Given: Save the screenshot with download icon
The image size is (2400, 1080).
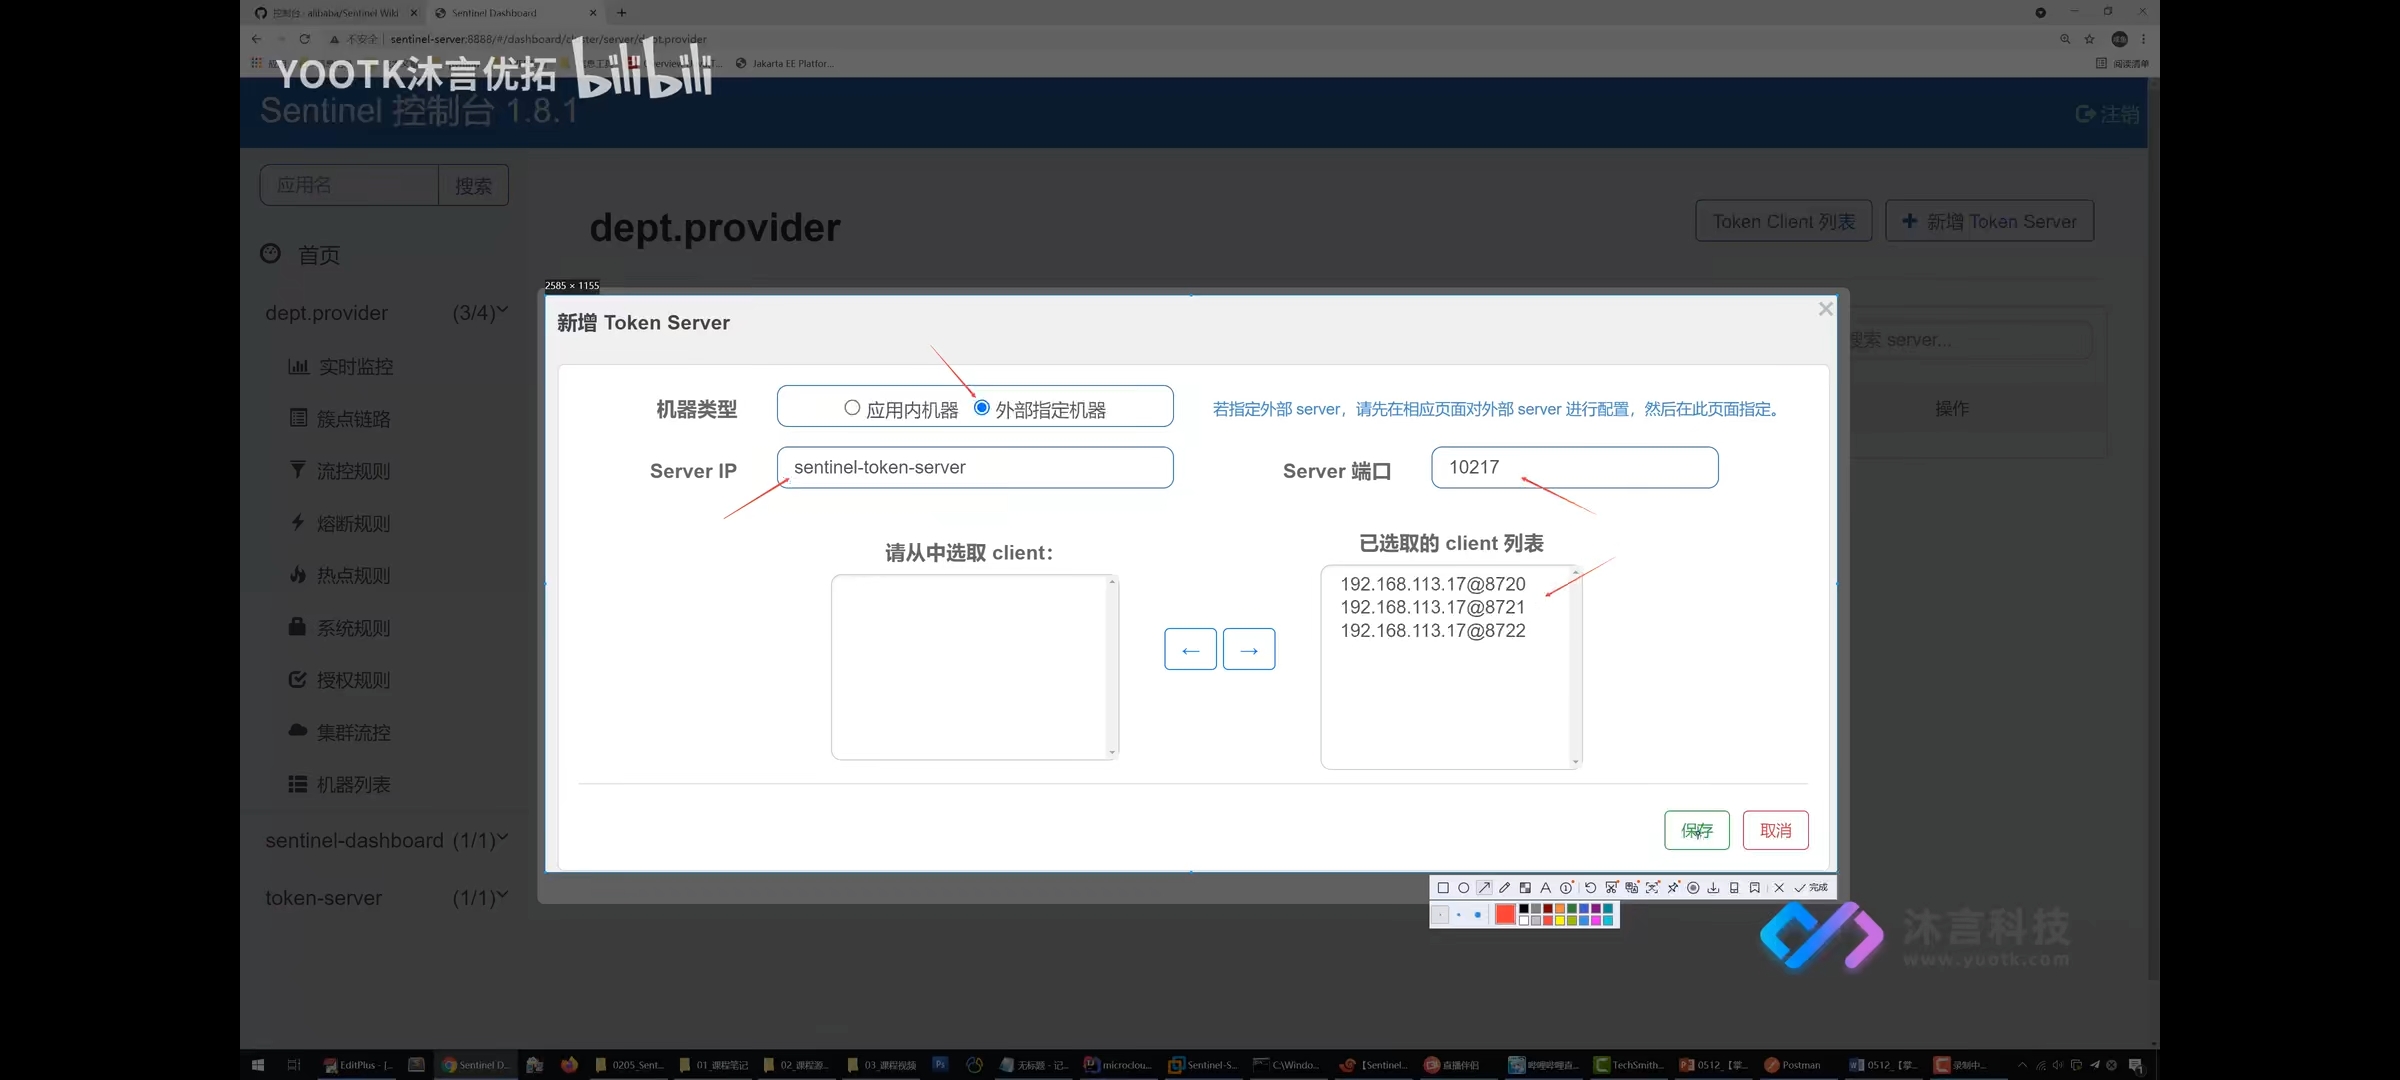Looking at the screenshot, I should click(1713, 888).
